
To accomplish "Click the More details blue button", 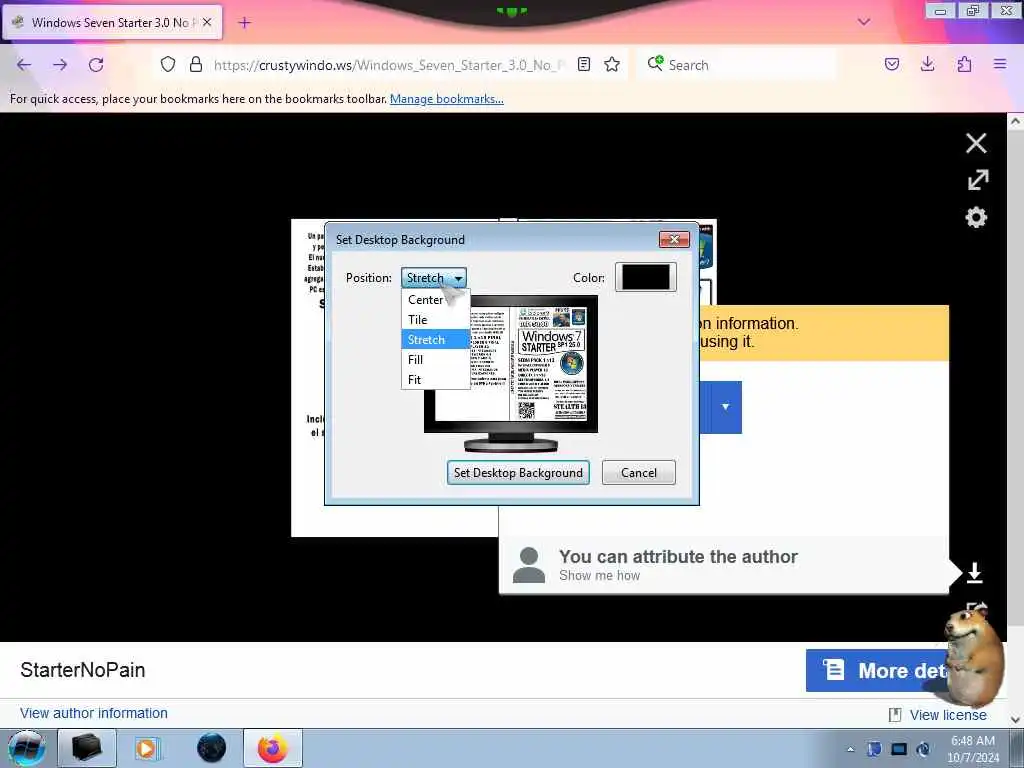I will 878,671.
